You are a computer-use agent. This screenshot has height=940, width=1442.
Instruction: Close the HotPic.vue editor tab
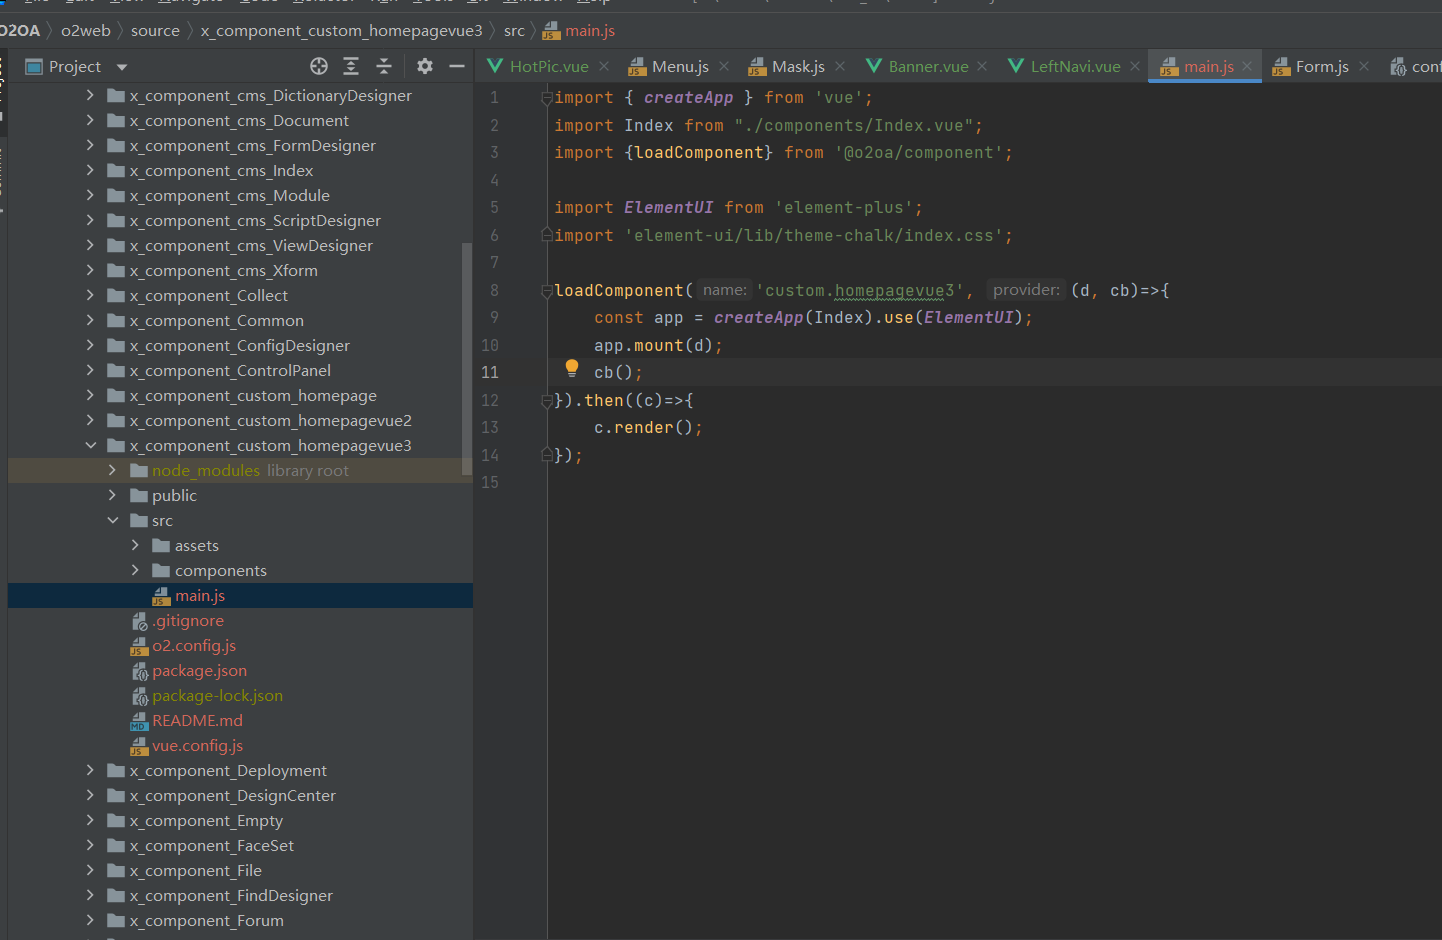pyautogui.click(x=604, y=66)
